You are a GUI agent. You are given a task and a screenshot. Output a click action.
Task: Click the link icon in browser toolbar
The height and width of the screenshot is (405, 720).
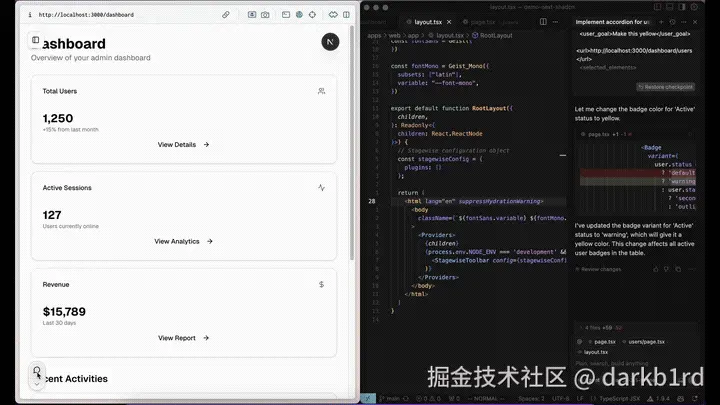click(225, 15)
